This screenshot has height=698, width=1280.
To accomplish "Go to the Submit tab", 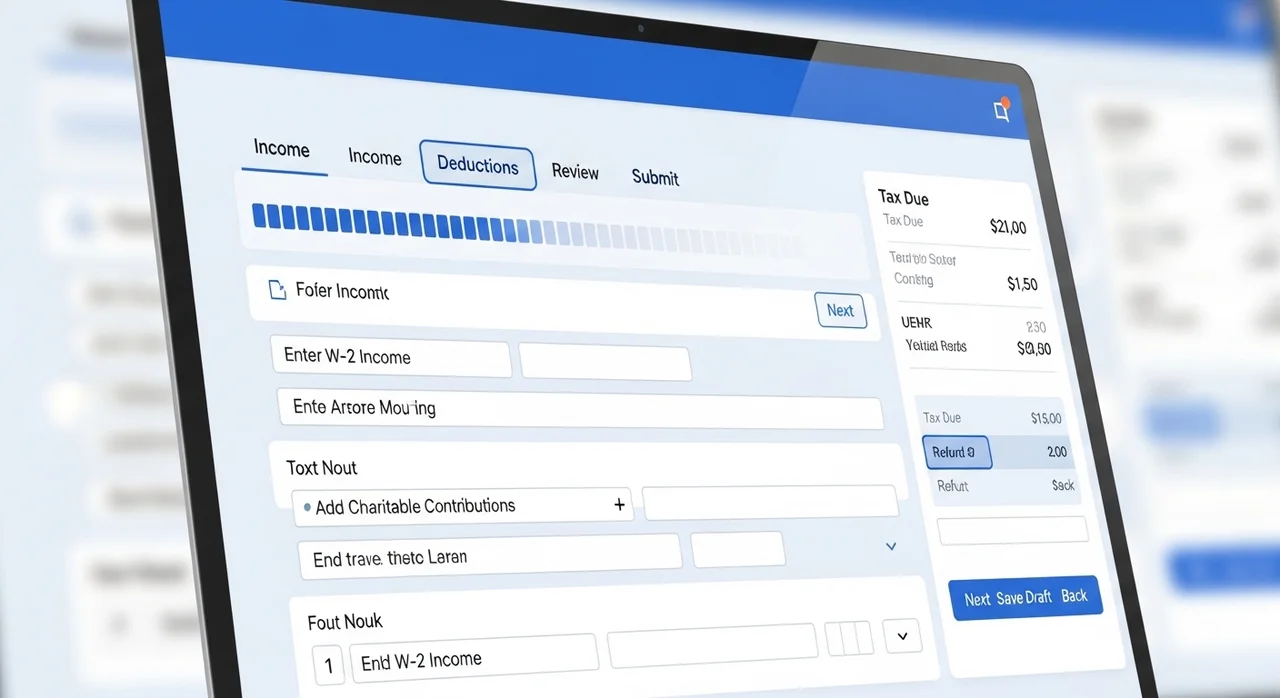I will click(x=655, y=177).
